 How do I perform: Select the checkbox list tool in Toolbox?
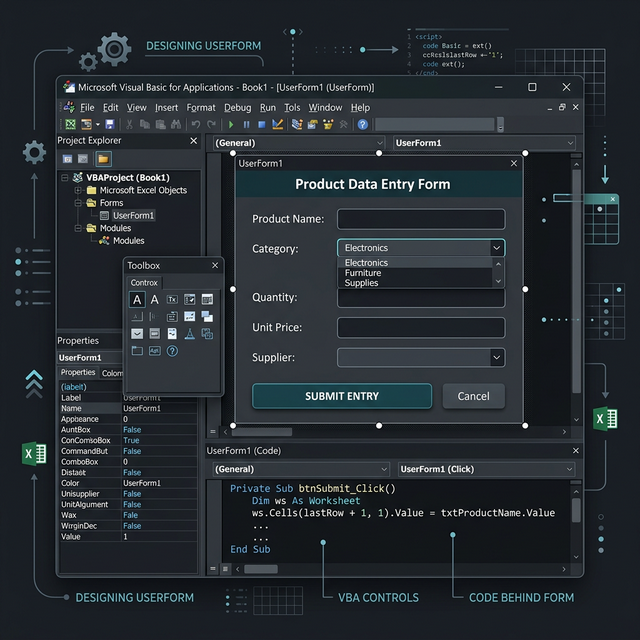[189, 300]
